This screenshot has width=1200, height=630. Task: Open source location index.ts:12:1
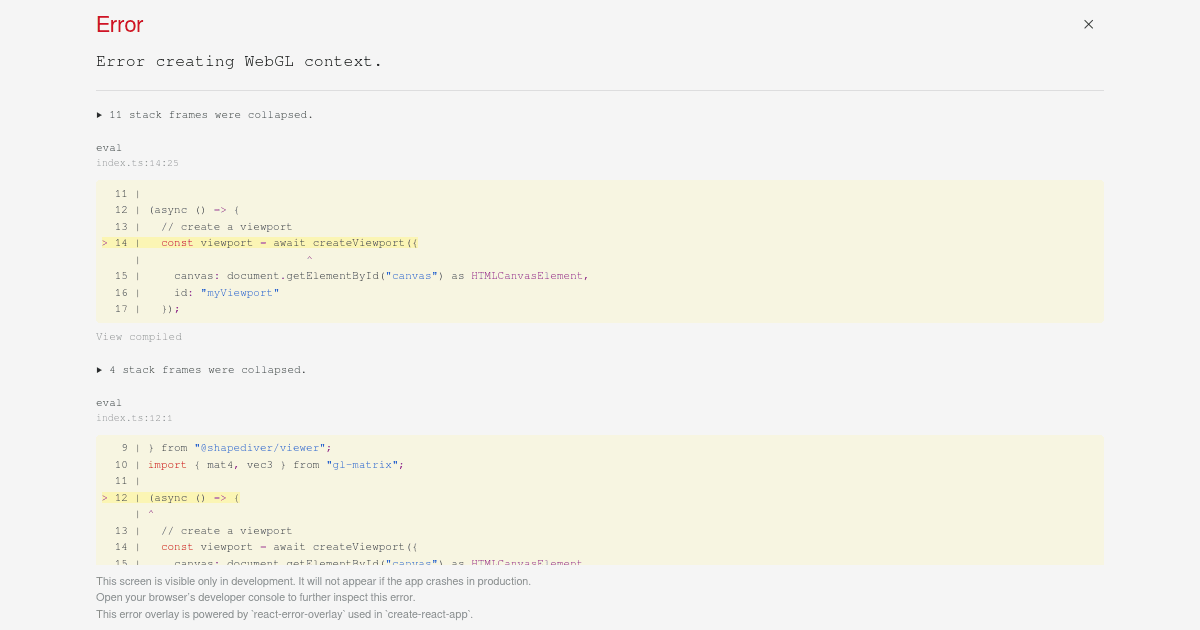tap(134, 417)
